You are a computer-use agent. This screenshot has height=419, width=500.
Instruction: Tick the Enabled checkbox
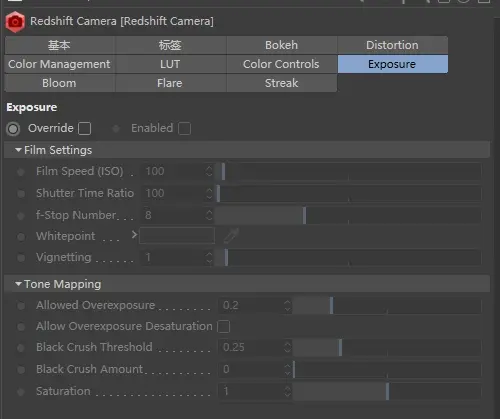pyautogui.click(x=185, y=128)
